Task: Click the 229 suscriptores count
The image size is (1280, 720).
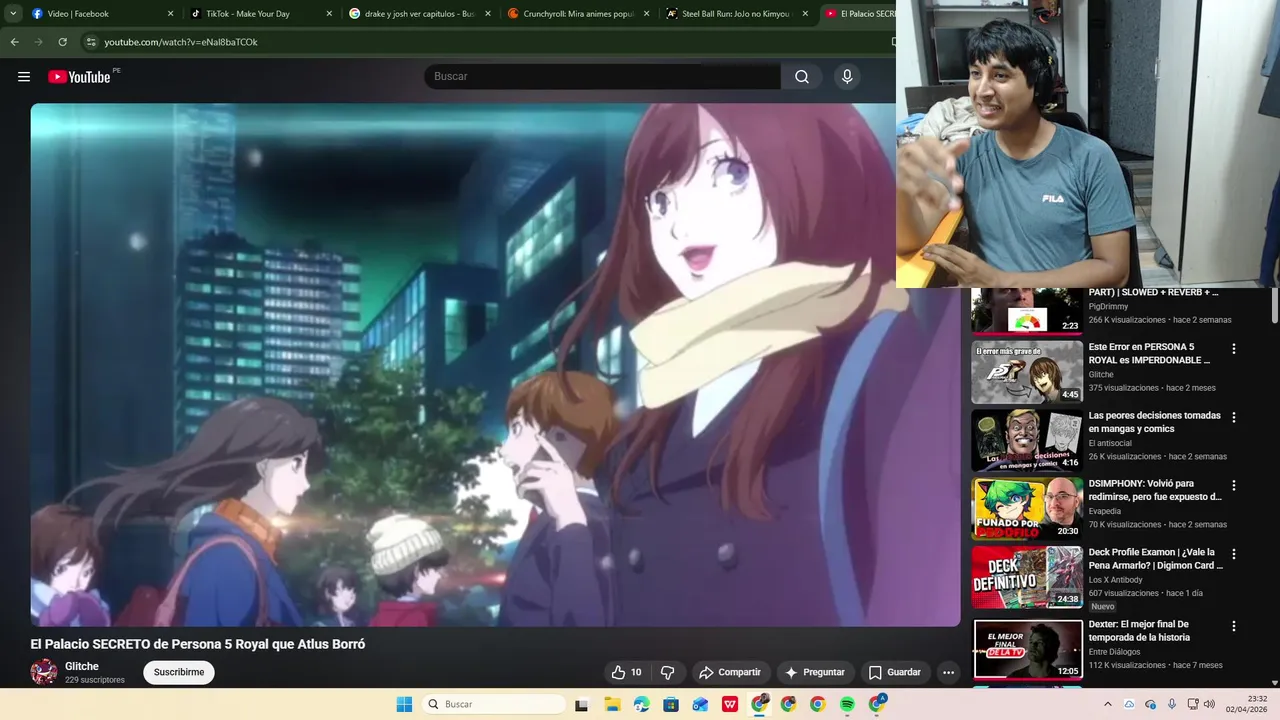Action: (95, 680)
